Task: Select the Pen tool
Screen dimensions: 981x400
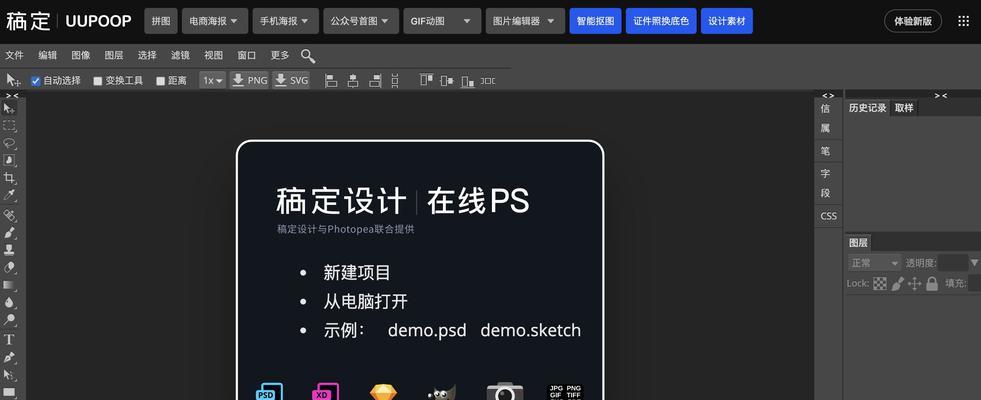Action: tap(9, 357)
